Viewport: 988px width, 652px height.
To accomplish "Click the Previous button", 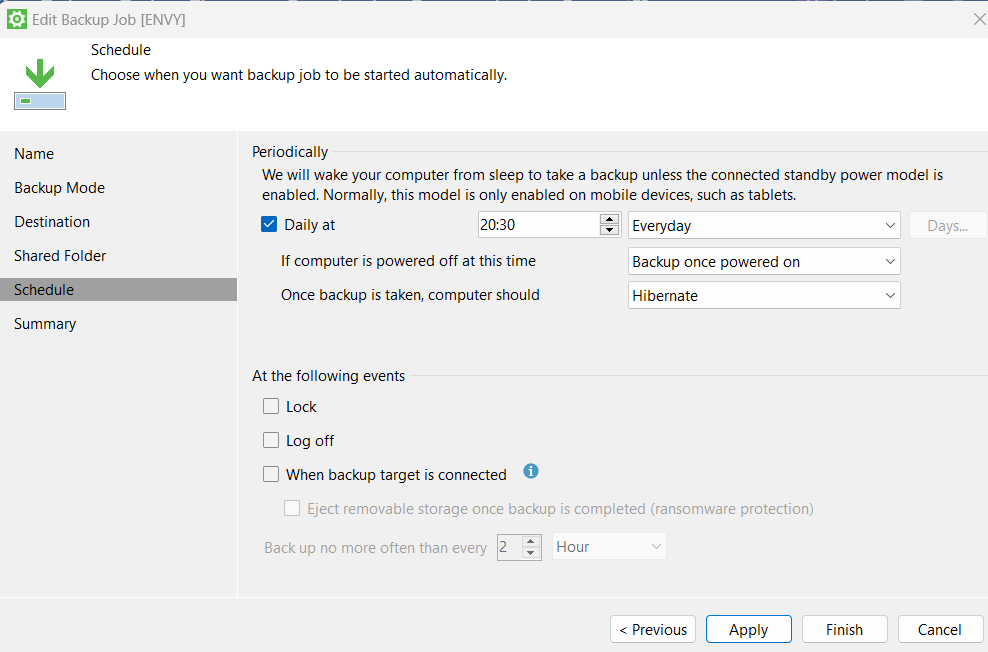I will coord(653,629).
